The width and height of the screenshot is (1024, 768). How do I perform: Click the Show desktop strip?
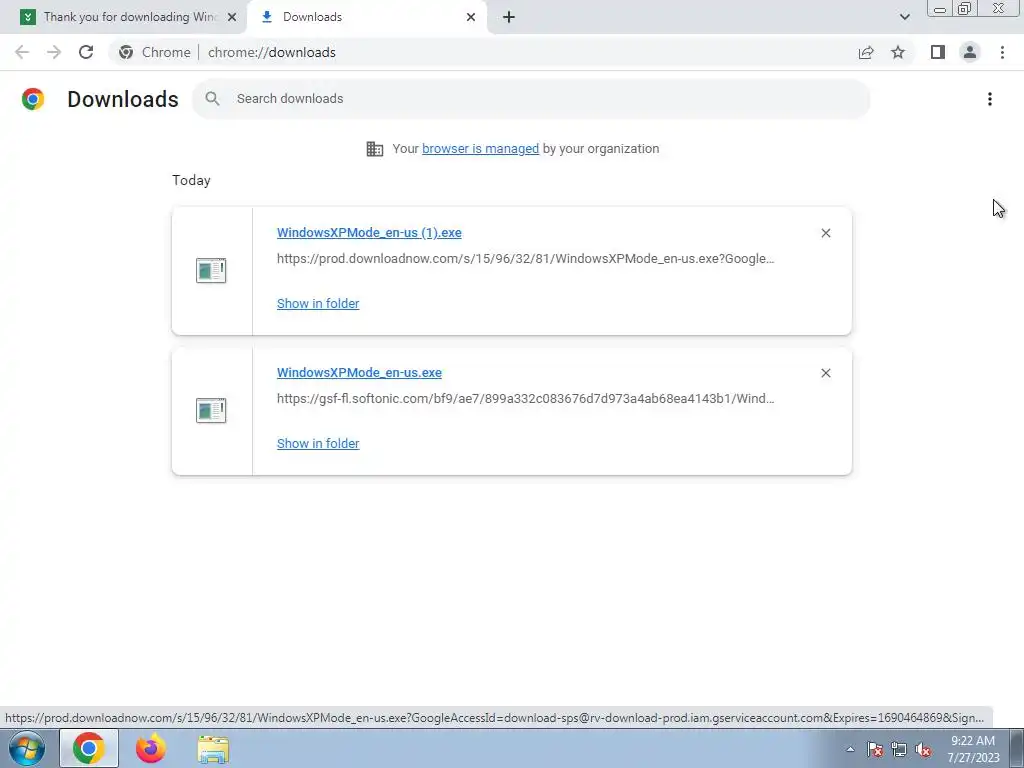[x=1017, y=748]
